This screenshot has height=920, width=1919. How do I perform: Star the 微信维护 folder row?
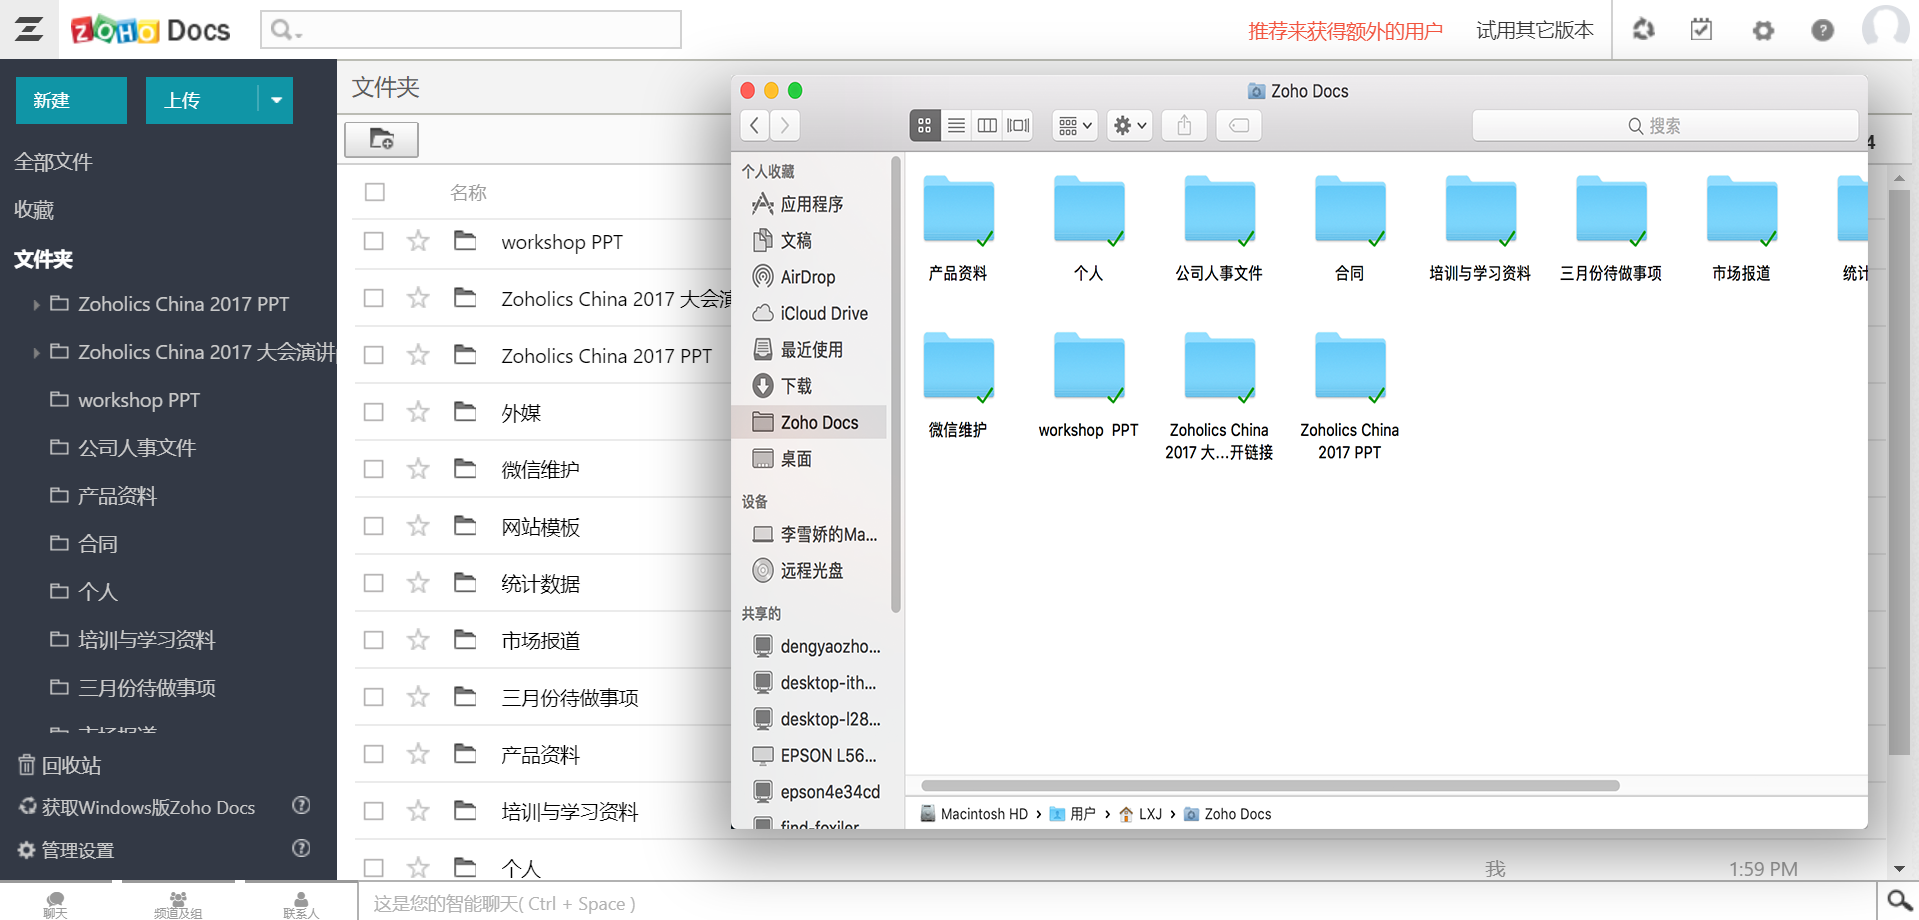point(418,469)
